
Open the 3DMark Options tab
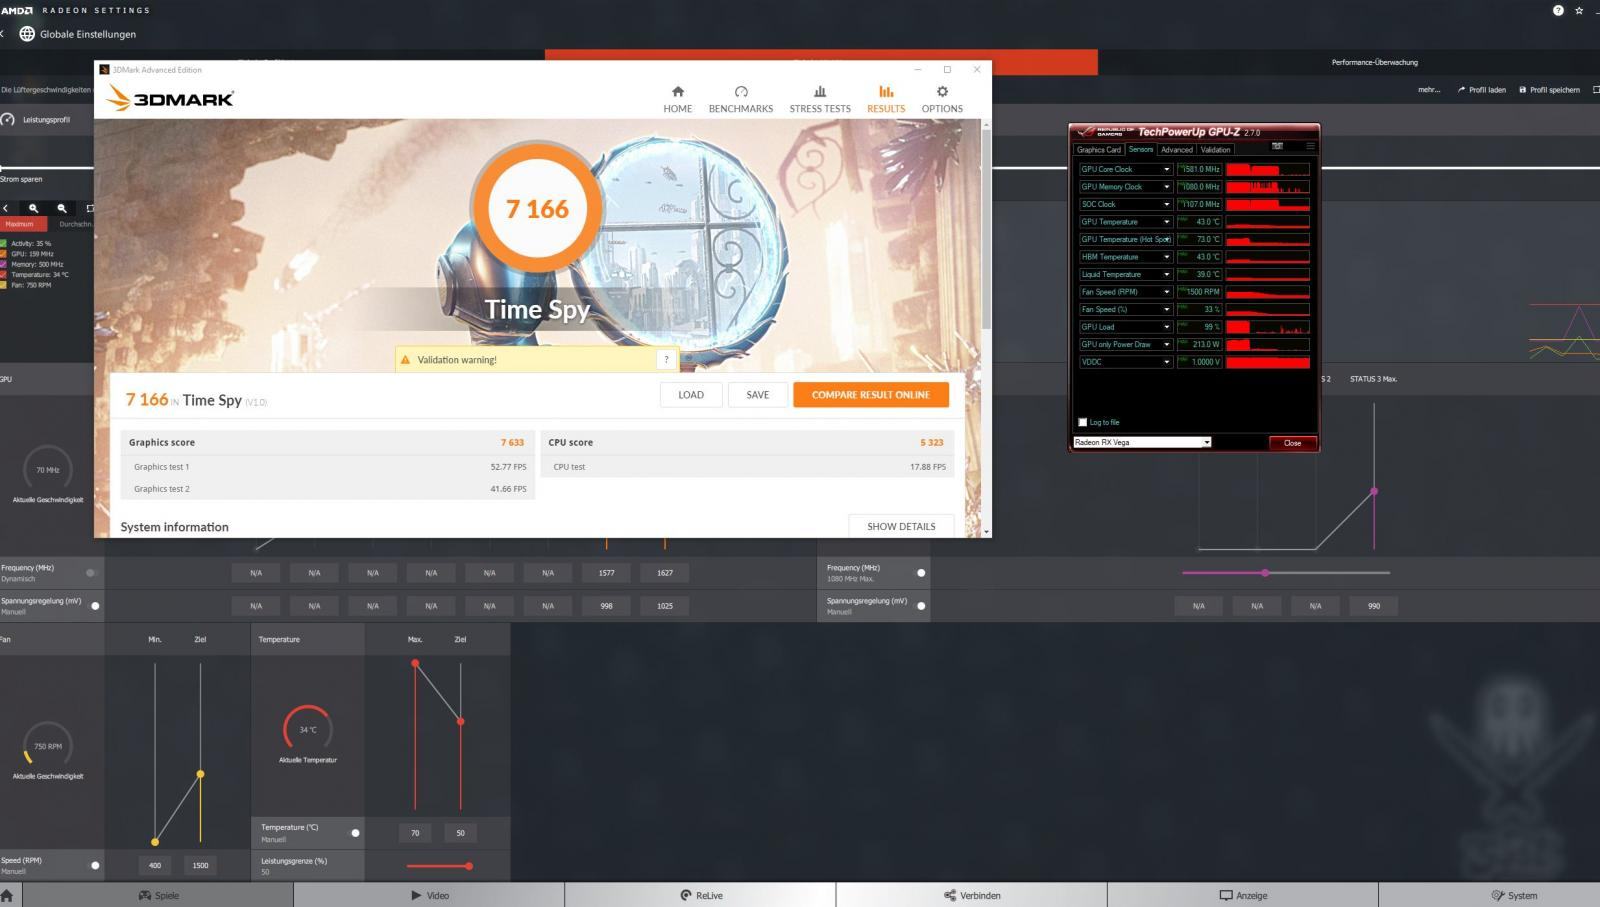tap(942, 99)
